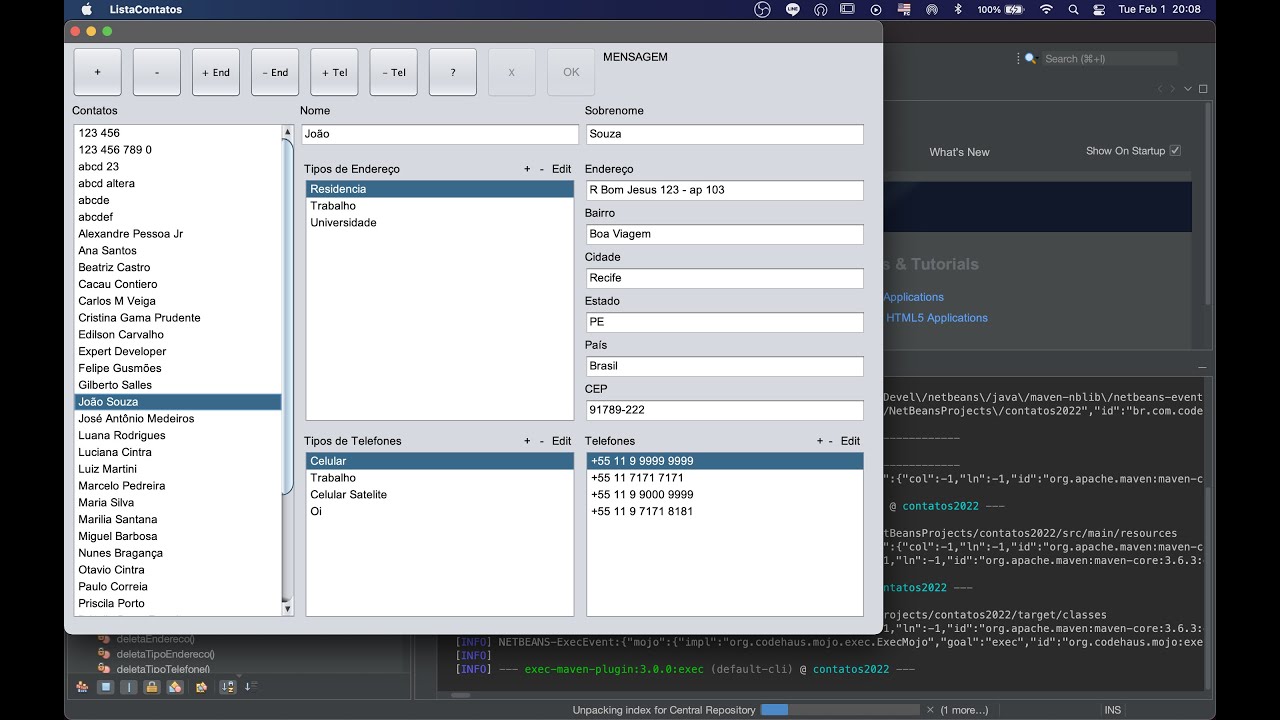Toggle the NetBeans non-public members lock icon
This screenshot has height=720, width=1280.
point(151,687)
